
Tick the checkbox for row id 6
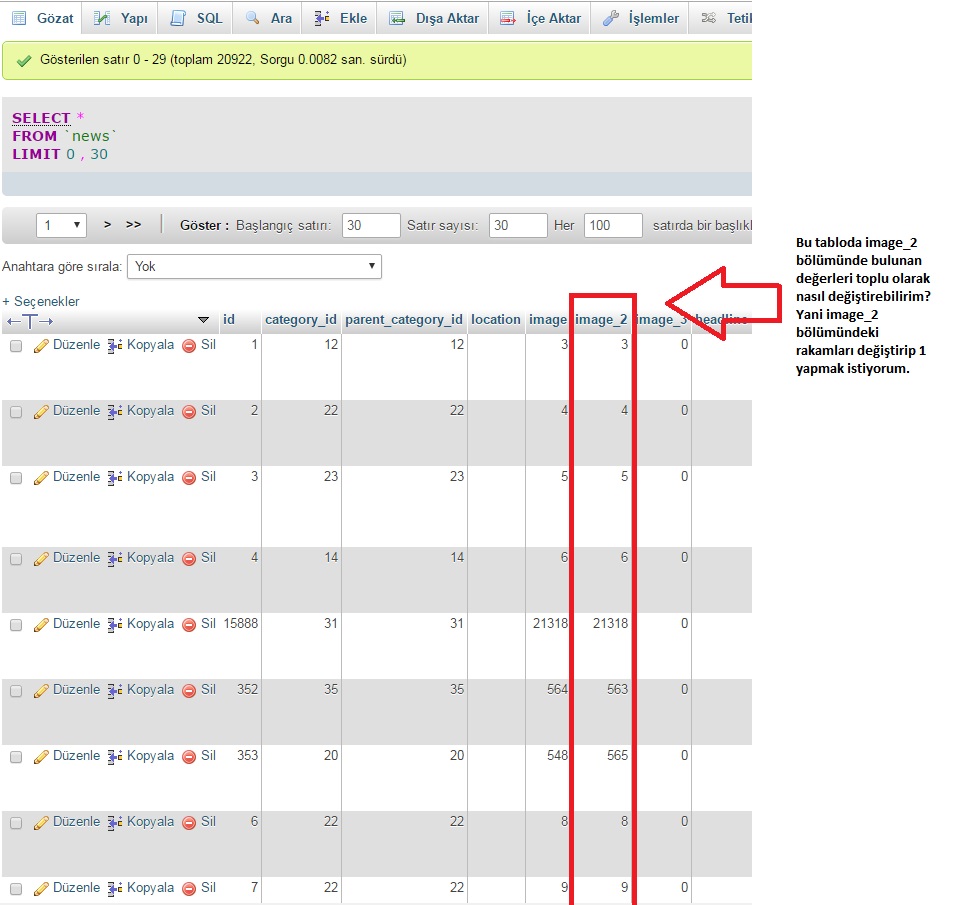click(16, 823)
